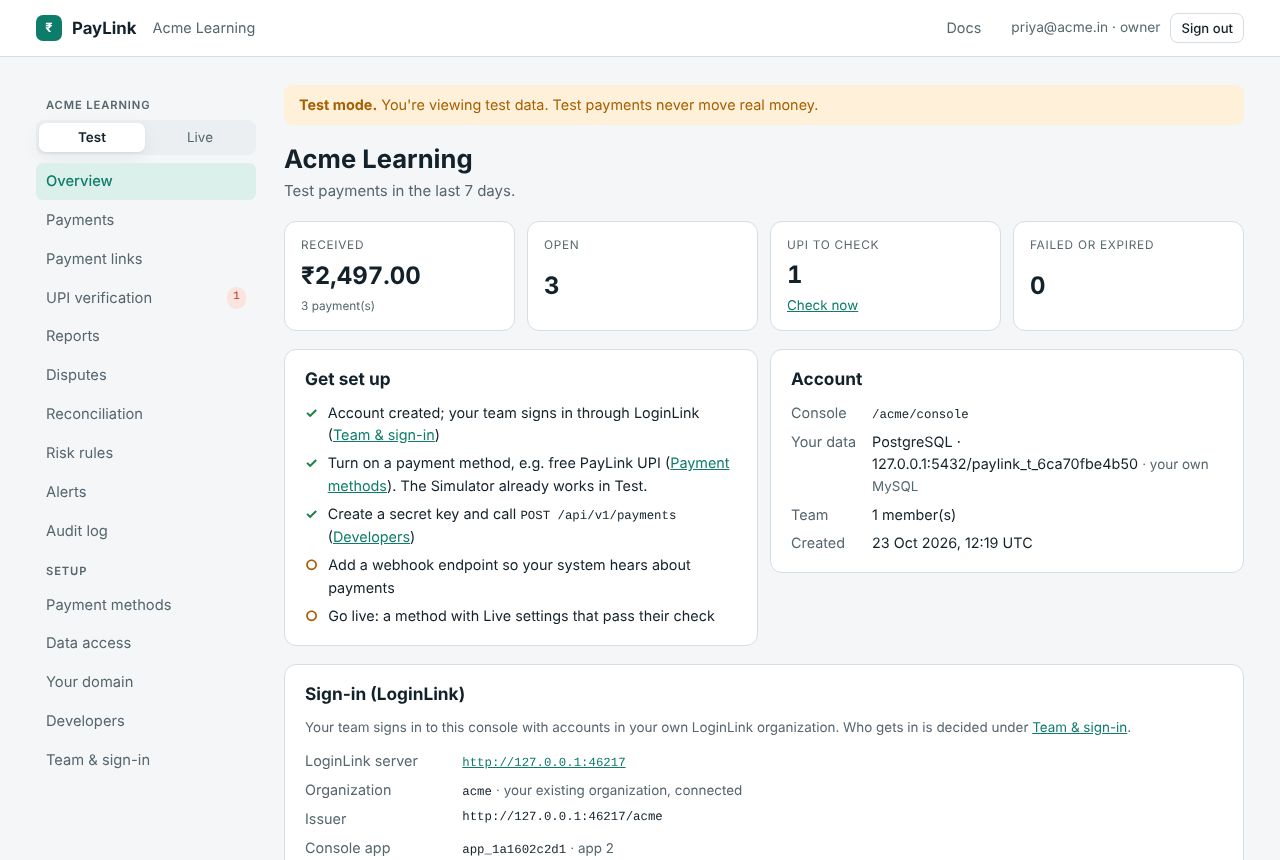Go to Payments in the sidebar
The image size is (1280, 860).
pyautogui.click(x=146, y=220)
